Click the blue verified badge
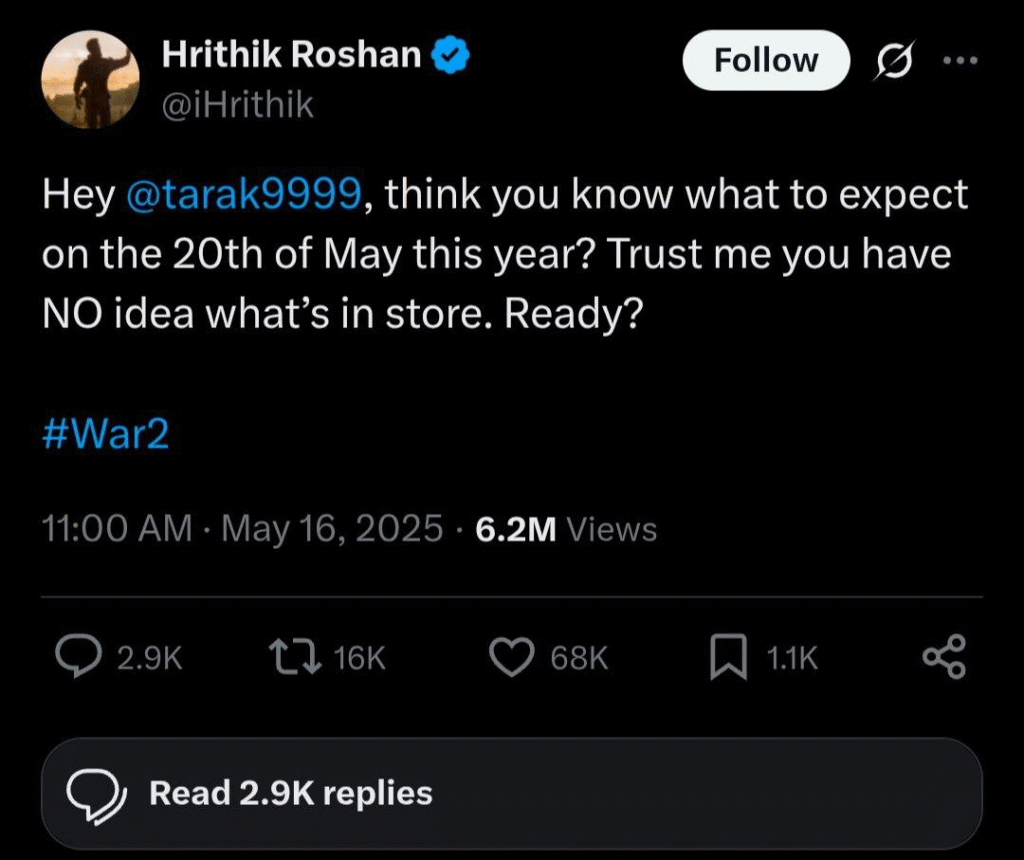Screen dimensions: 1024x860 coord(451,57)
